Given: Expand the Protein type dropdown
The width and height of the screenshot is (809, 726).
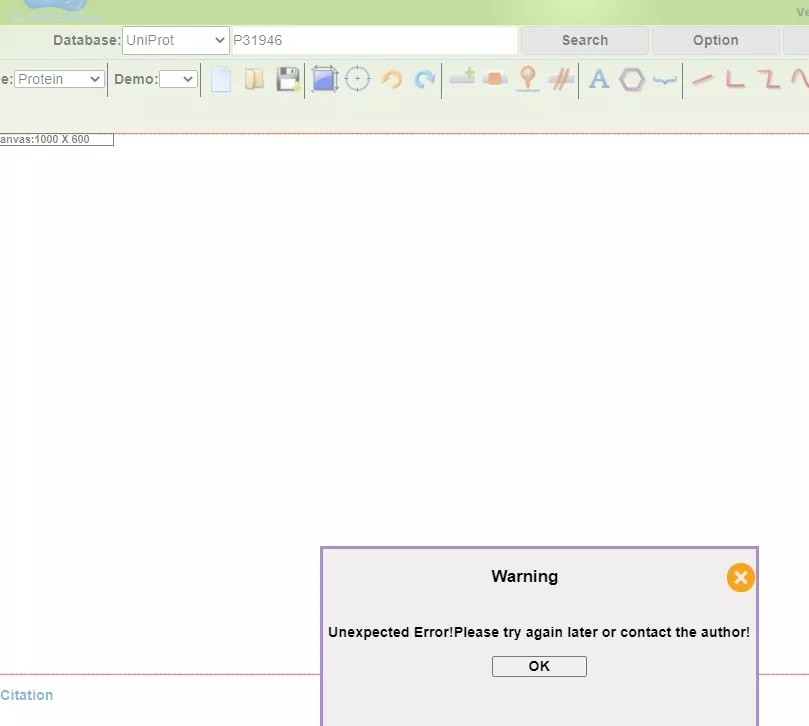Looking at the screenshot, I should (60, 79).
